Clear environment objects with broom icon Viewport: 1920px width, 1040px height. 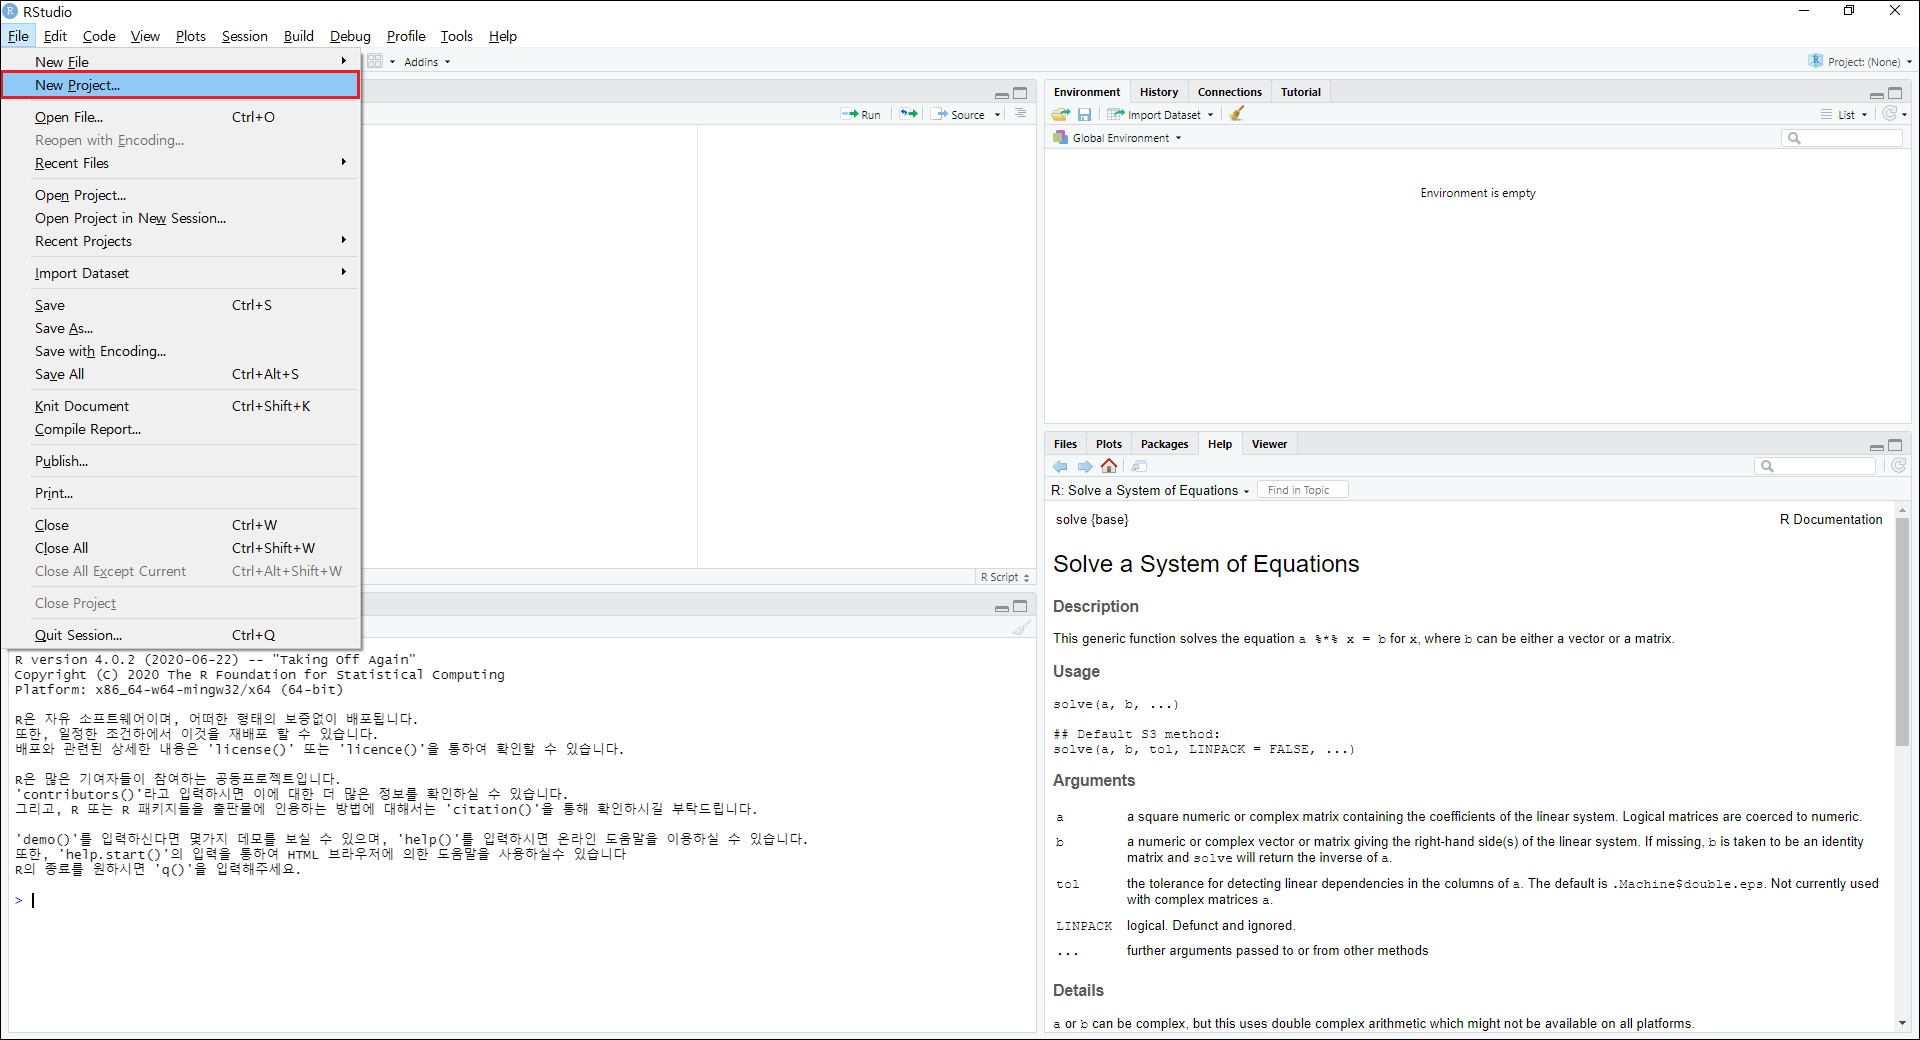(1237, 114)
